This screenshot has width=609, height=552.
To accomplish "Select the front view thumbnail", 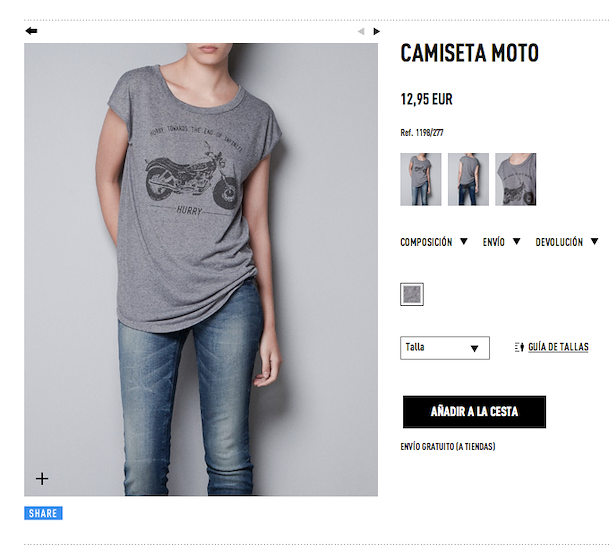I will (x=421, y=179).
